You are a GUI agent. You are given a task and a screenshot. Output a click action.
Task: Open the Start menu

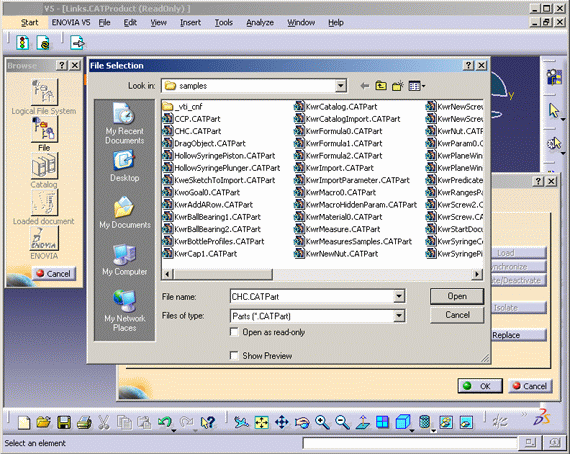coord(29,23)
